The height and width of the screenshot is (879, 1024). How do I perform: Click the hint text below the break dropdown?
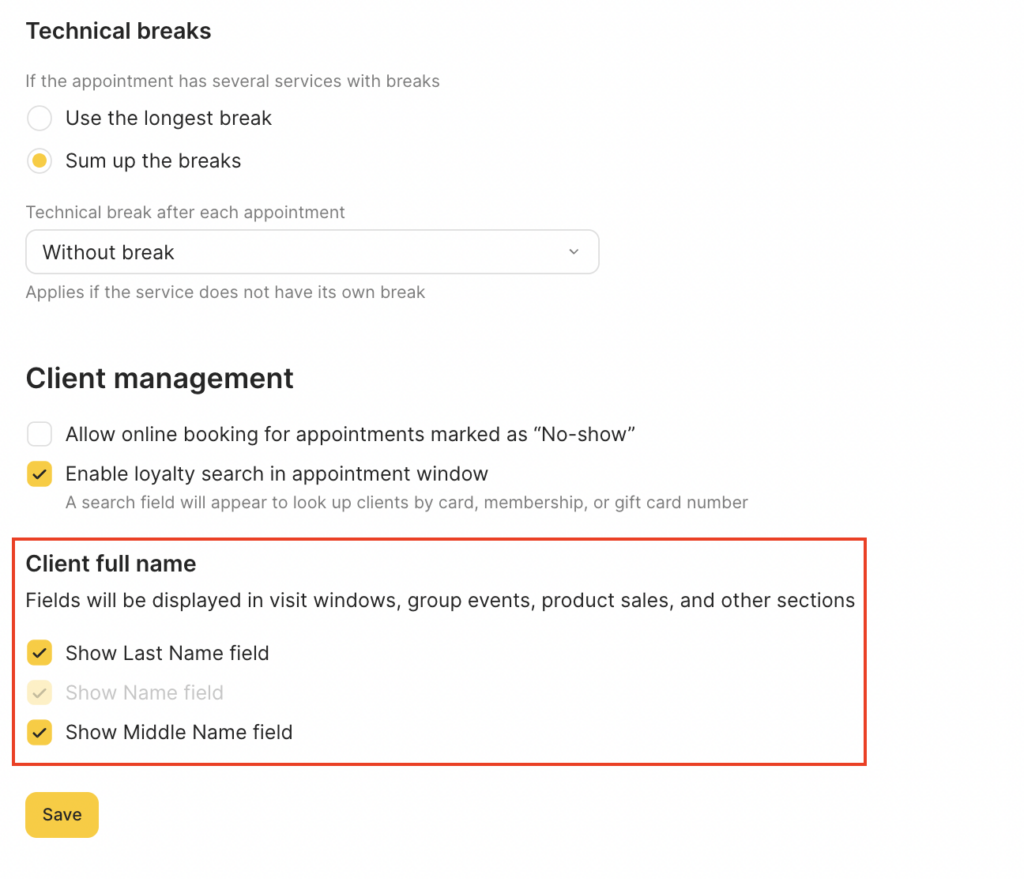click(x=225, y=293)
